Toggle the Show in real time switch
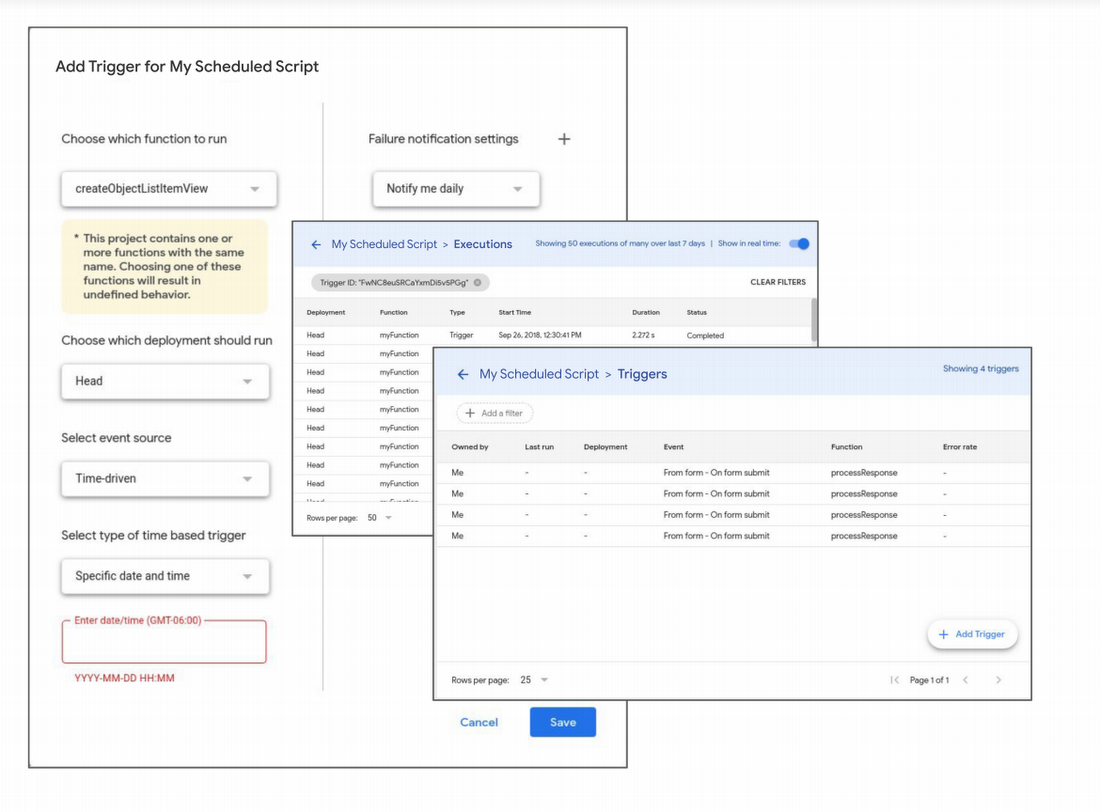This screenshot has width=1100, height=812. pyautogui.click(x=799, y=244)
